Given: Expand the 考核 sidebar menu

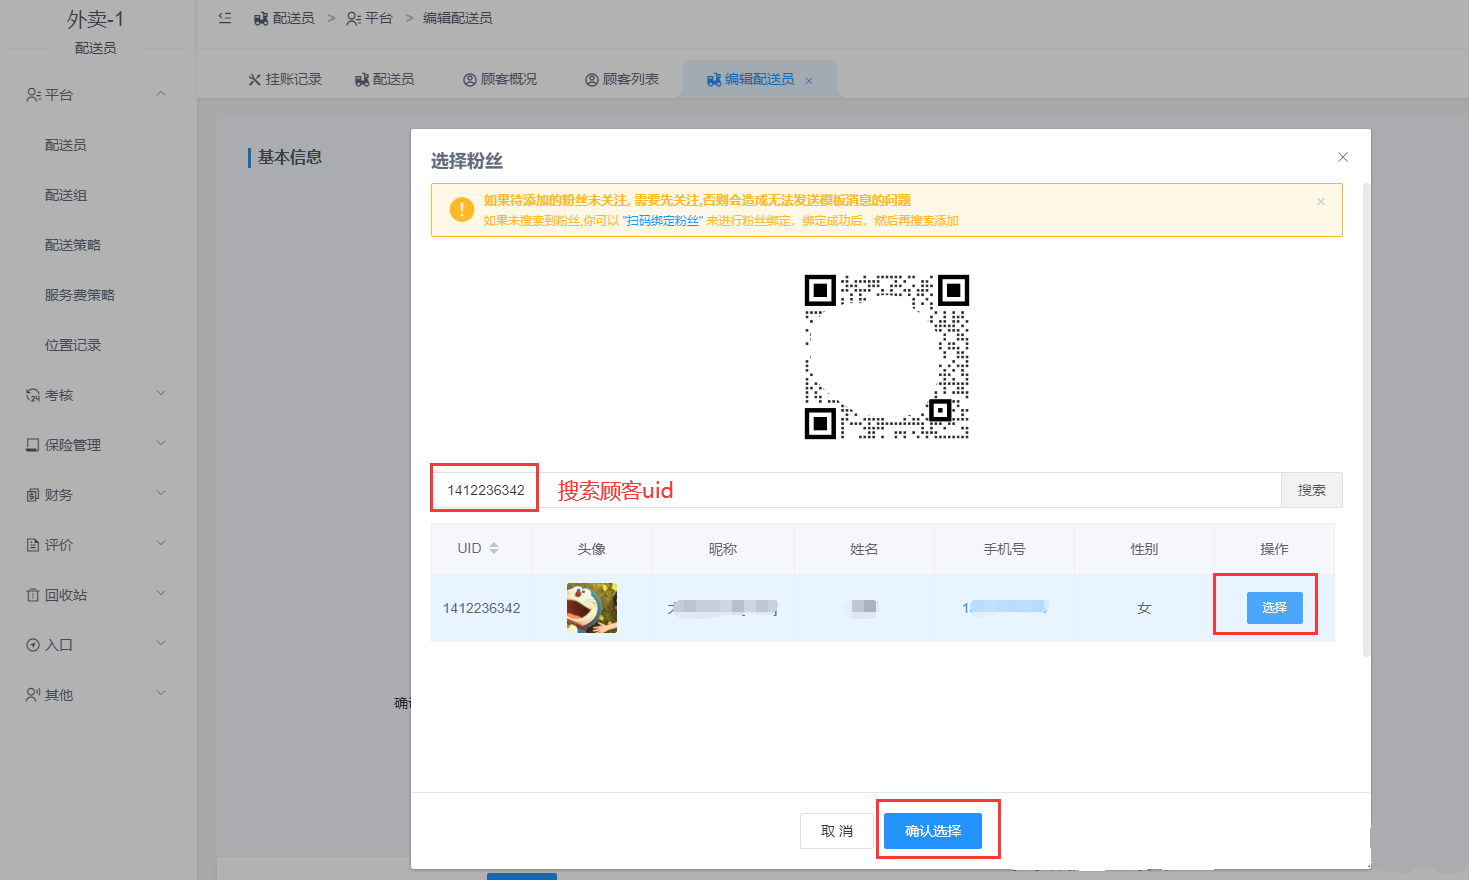Looking at the screenshot, I should pos(98,395).
